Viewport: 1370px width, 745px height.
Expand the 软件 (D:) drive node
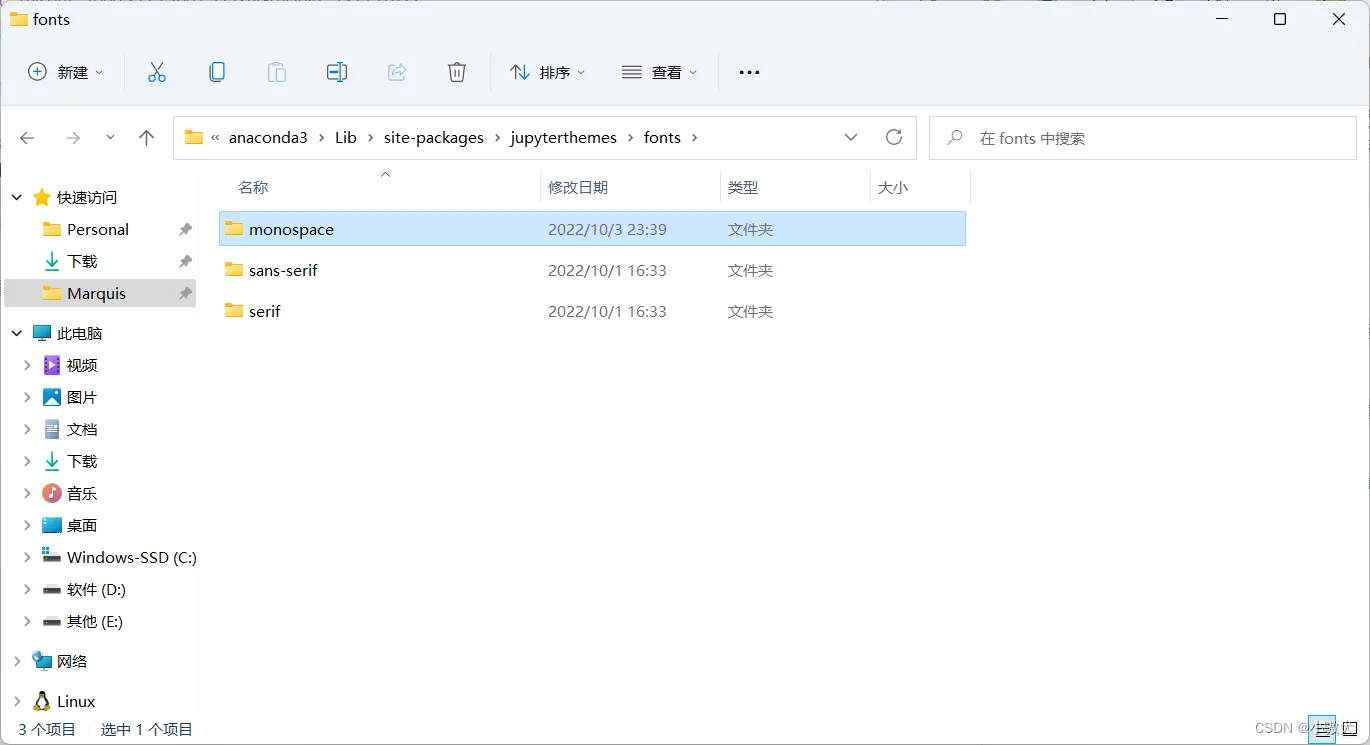tap(28, 589)
